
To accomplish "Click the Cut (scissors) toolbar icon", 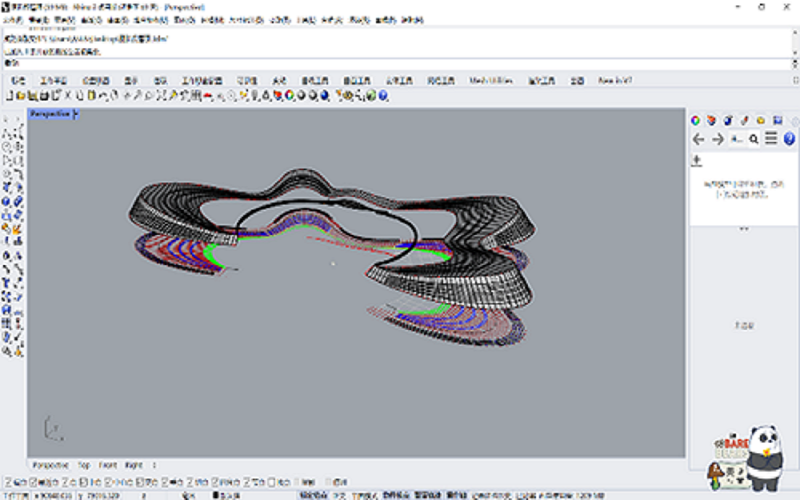I will point(68,95).
